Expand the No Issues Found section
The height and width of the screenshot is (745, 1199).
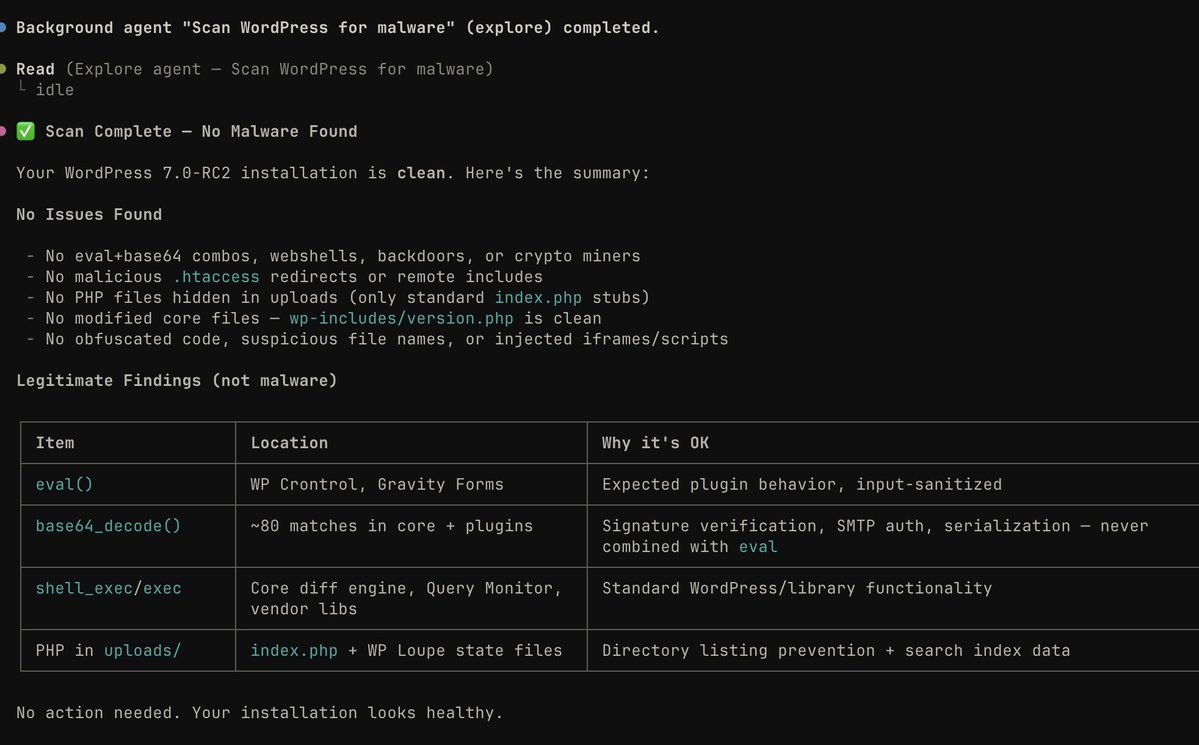(x=88, y=213)
